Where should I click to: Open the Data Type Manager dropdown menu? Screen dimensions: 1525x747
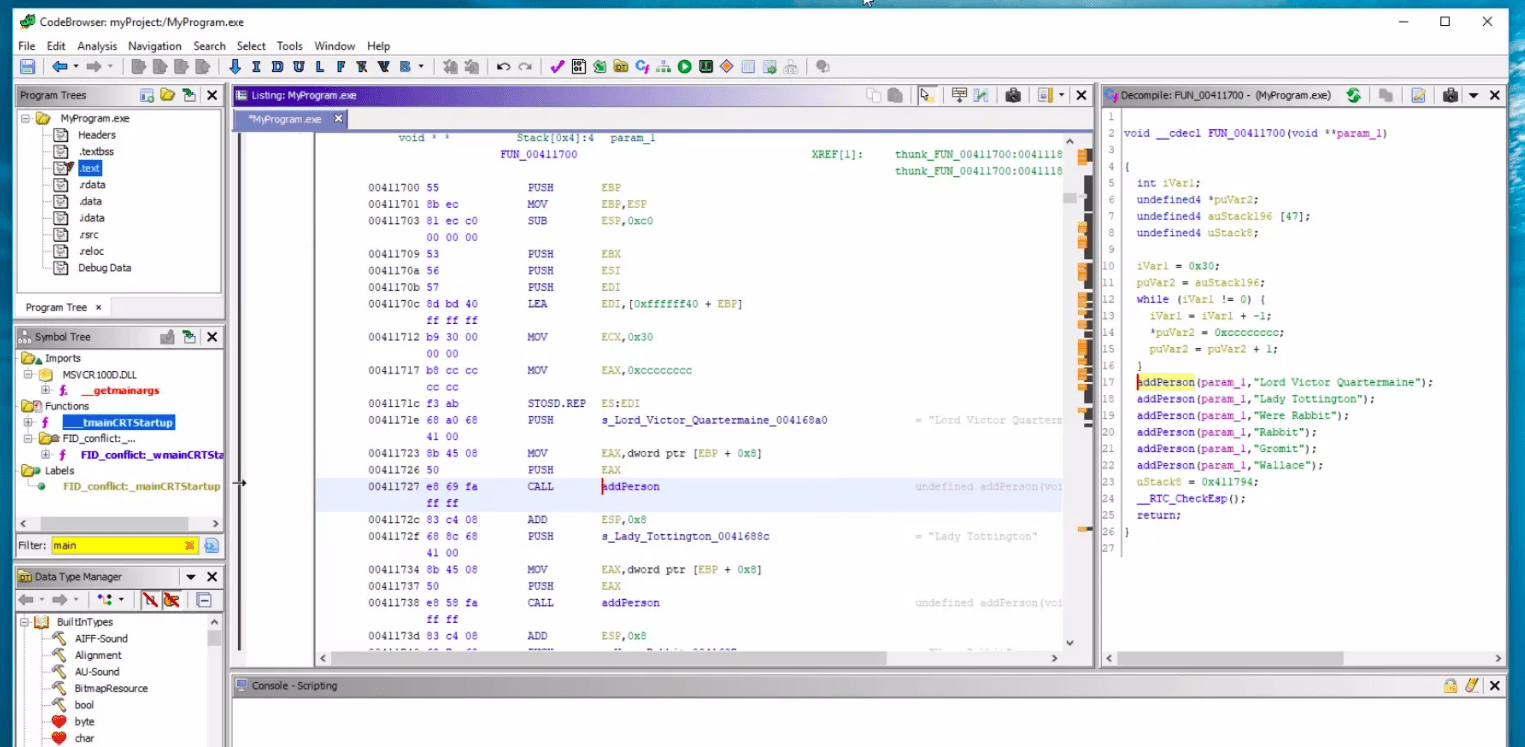(x=190, y=577)
